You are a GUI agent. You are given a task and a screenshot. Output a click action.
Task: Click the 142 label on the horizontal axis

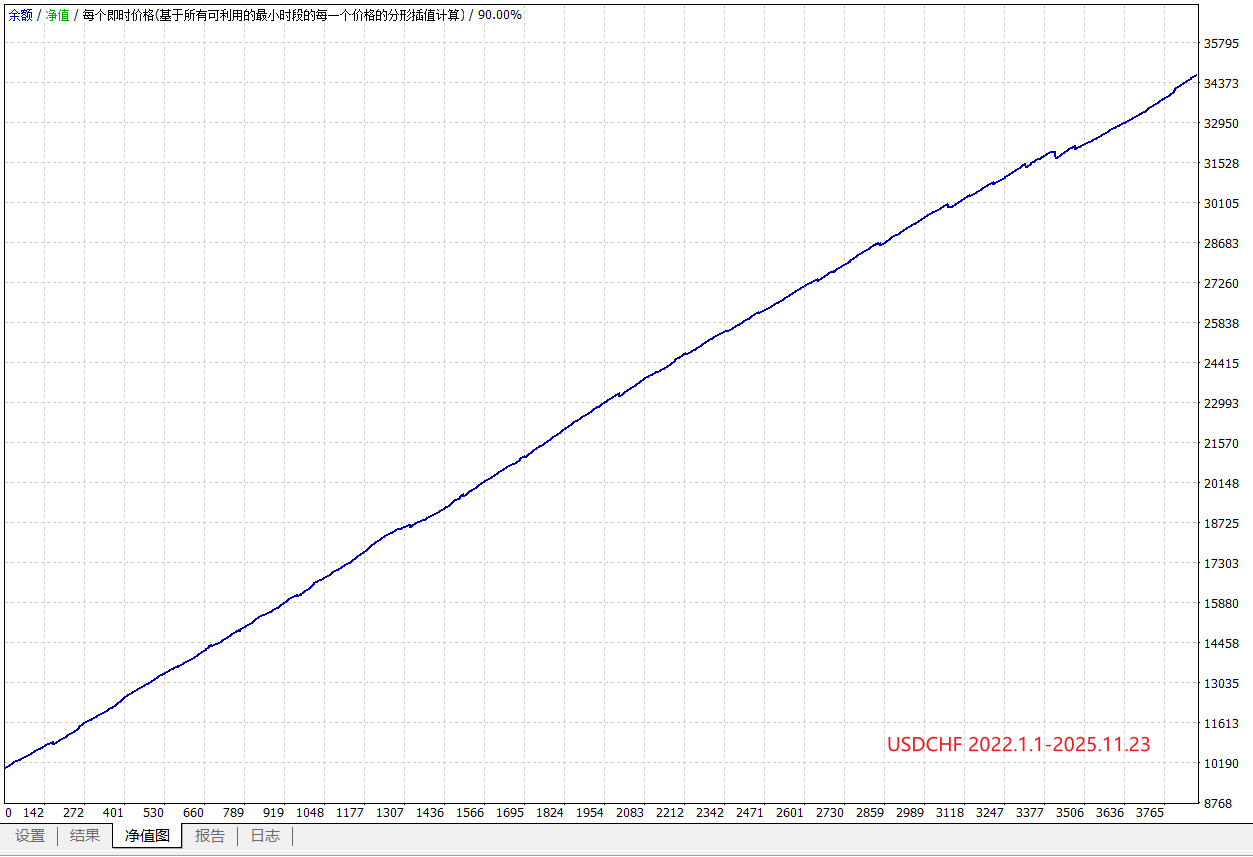(33, 813)
